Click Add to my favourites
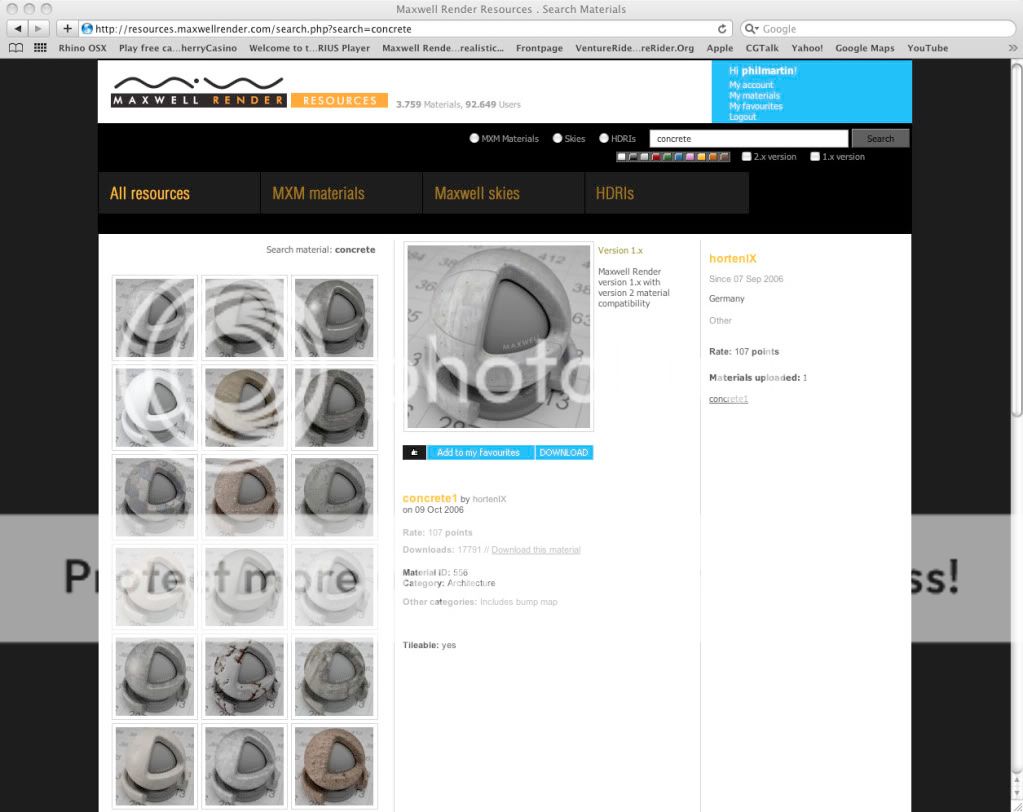 pos(480,453)
